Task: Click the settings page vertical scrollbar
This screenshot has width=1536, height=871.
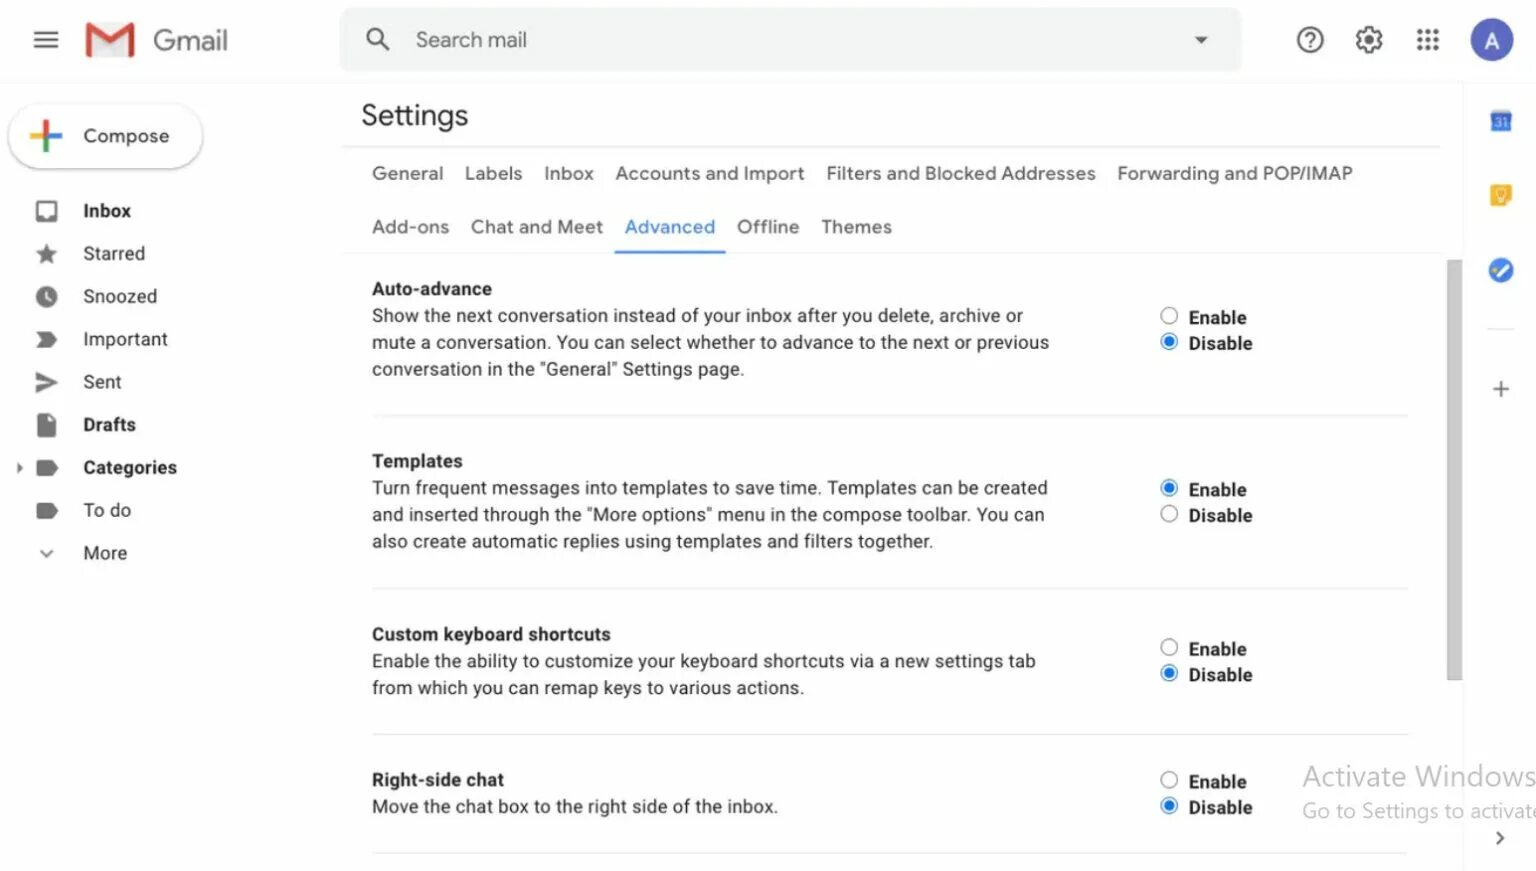Action: tap(1454, 470)
